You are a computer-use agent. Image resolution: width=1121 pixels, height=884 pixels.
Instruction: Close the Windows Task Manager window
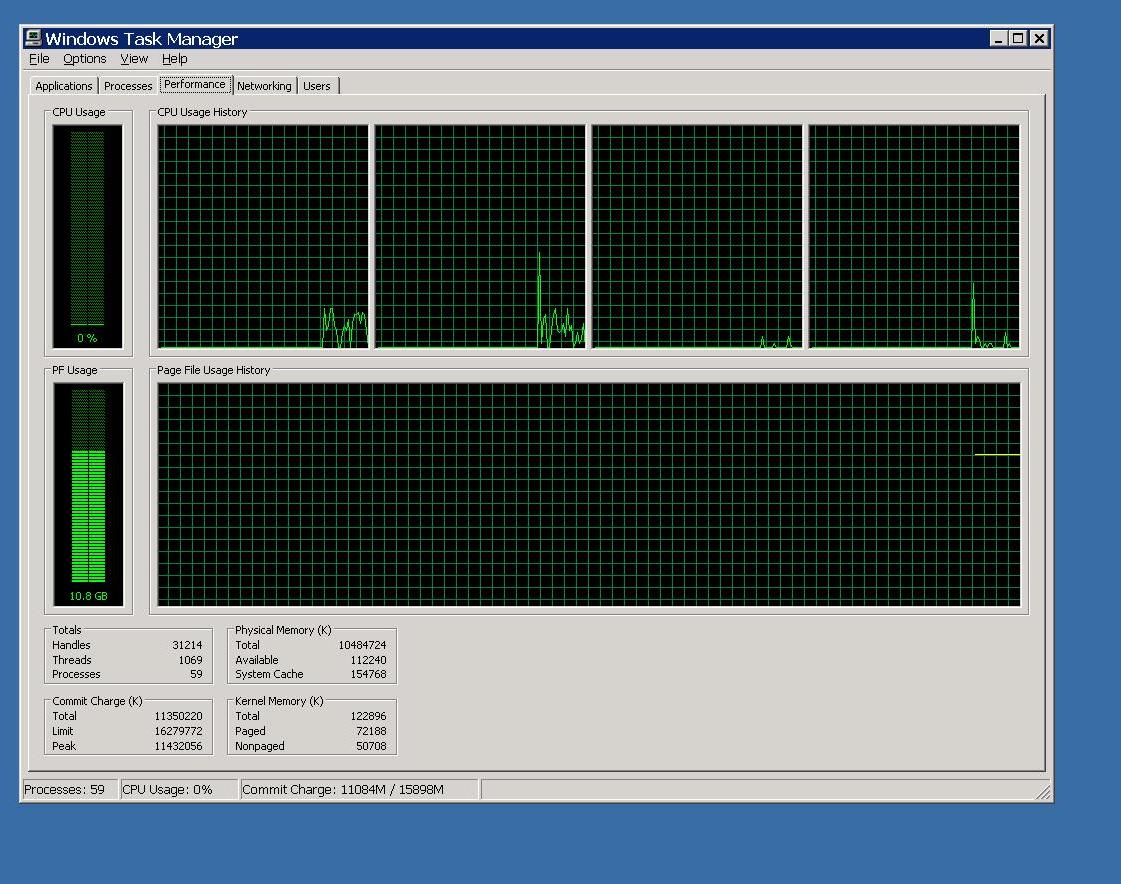(x=1039, y=39)
